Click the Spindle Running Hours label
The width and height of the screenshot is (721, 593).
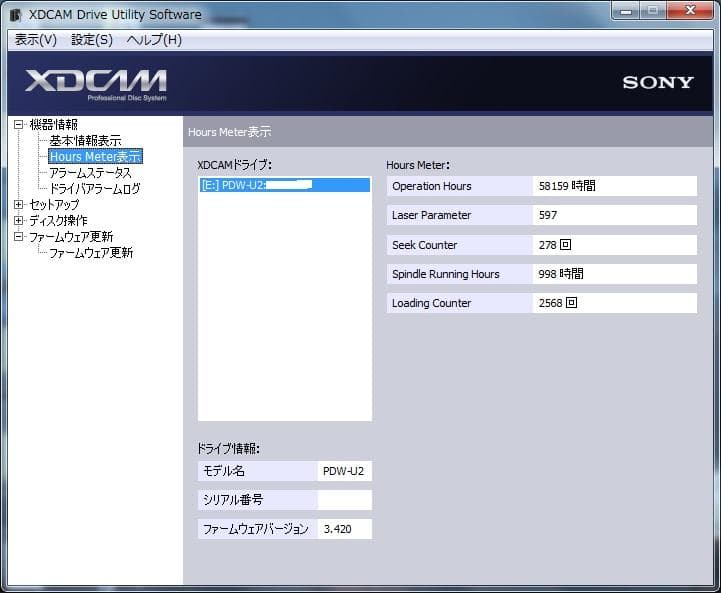446,274
